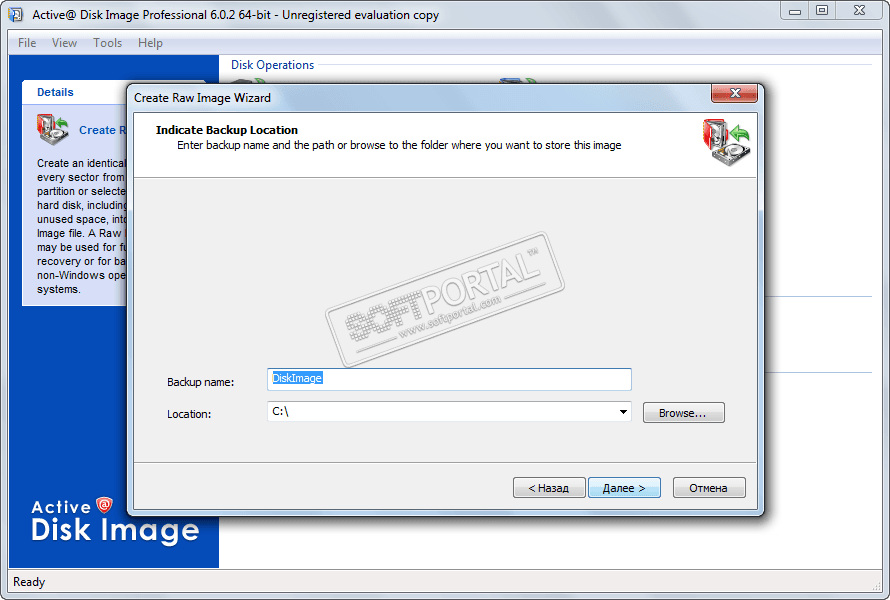Maximize the main application window
The image size is (890, 600).
(x=822, y=11)
